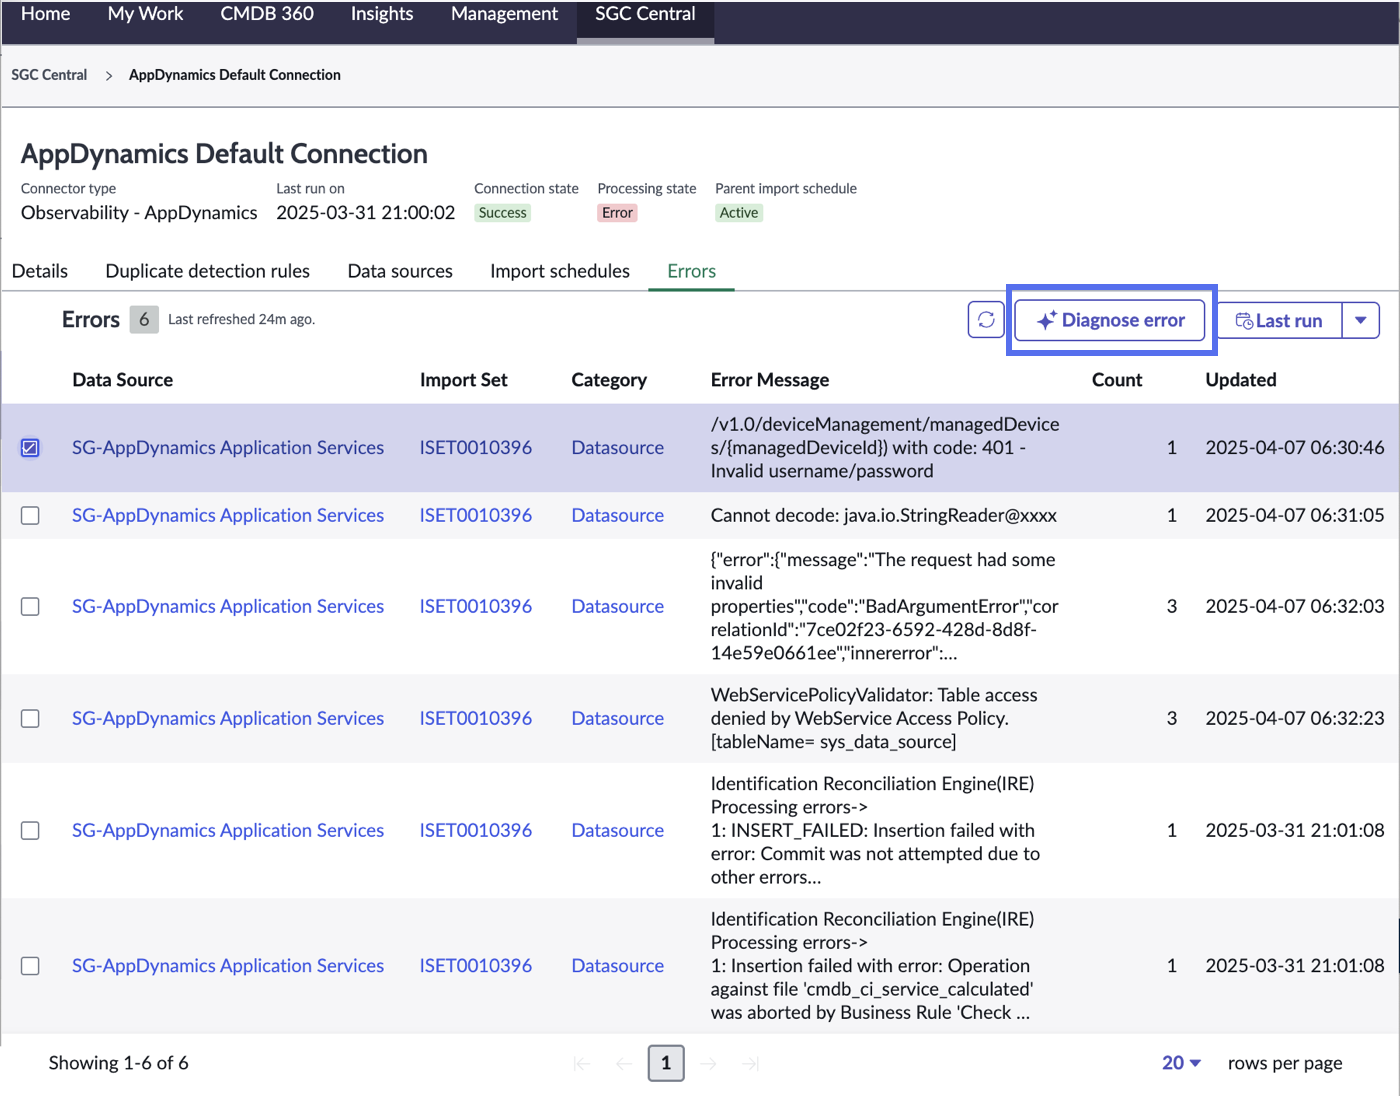1400x1096 pixels.
Task: Click the Import Set column header
Action: click(x=464, y=380)
